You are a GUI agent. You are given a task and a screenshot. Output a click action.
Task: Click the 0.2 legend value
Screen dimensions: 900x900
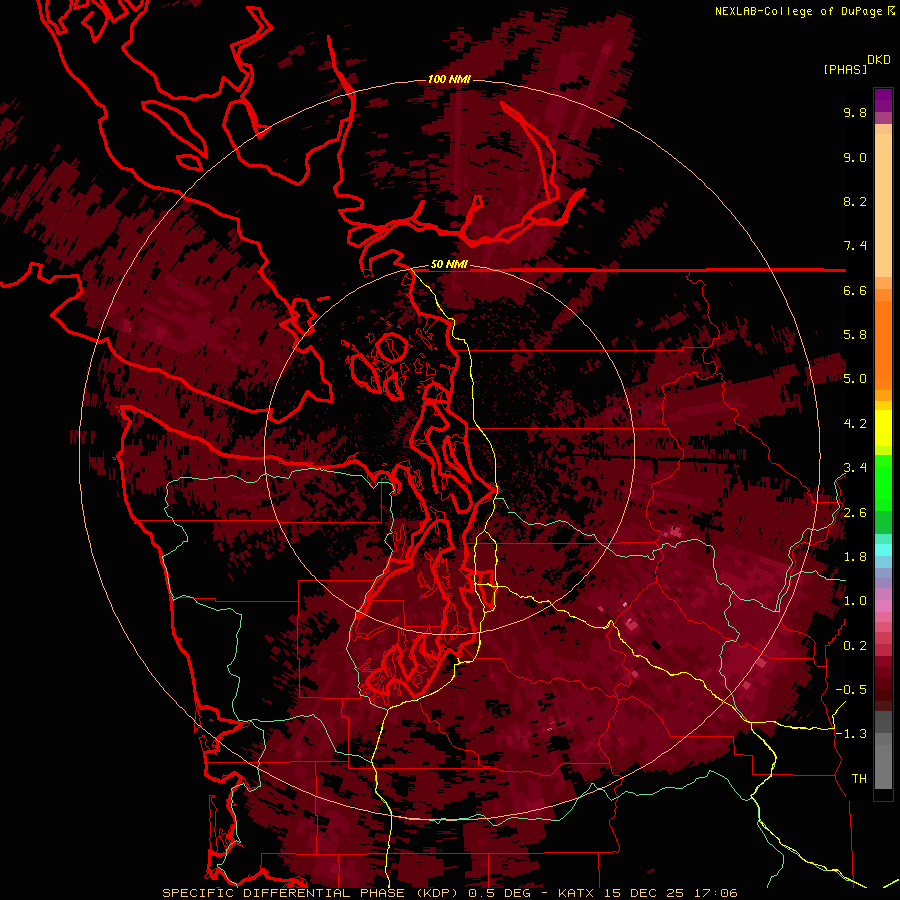click(855, 646)
